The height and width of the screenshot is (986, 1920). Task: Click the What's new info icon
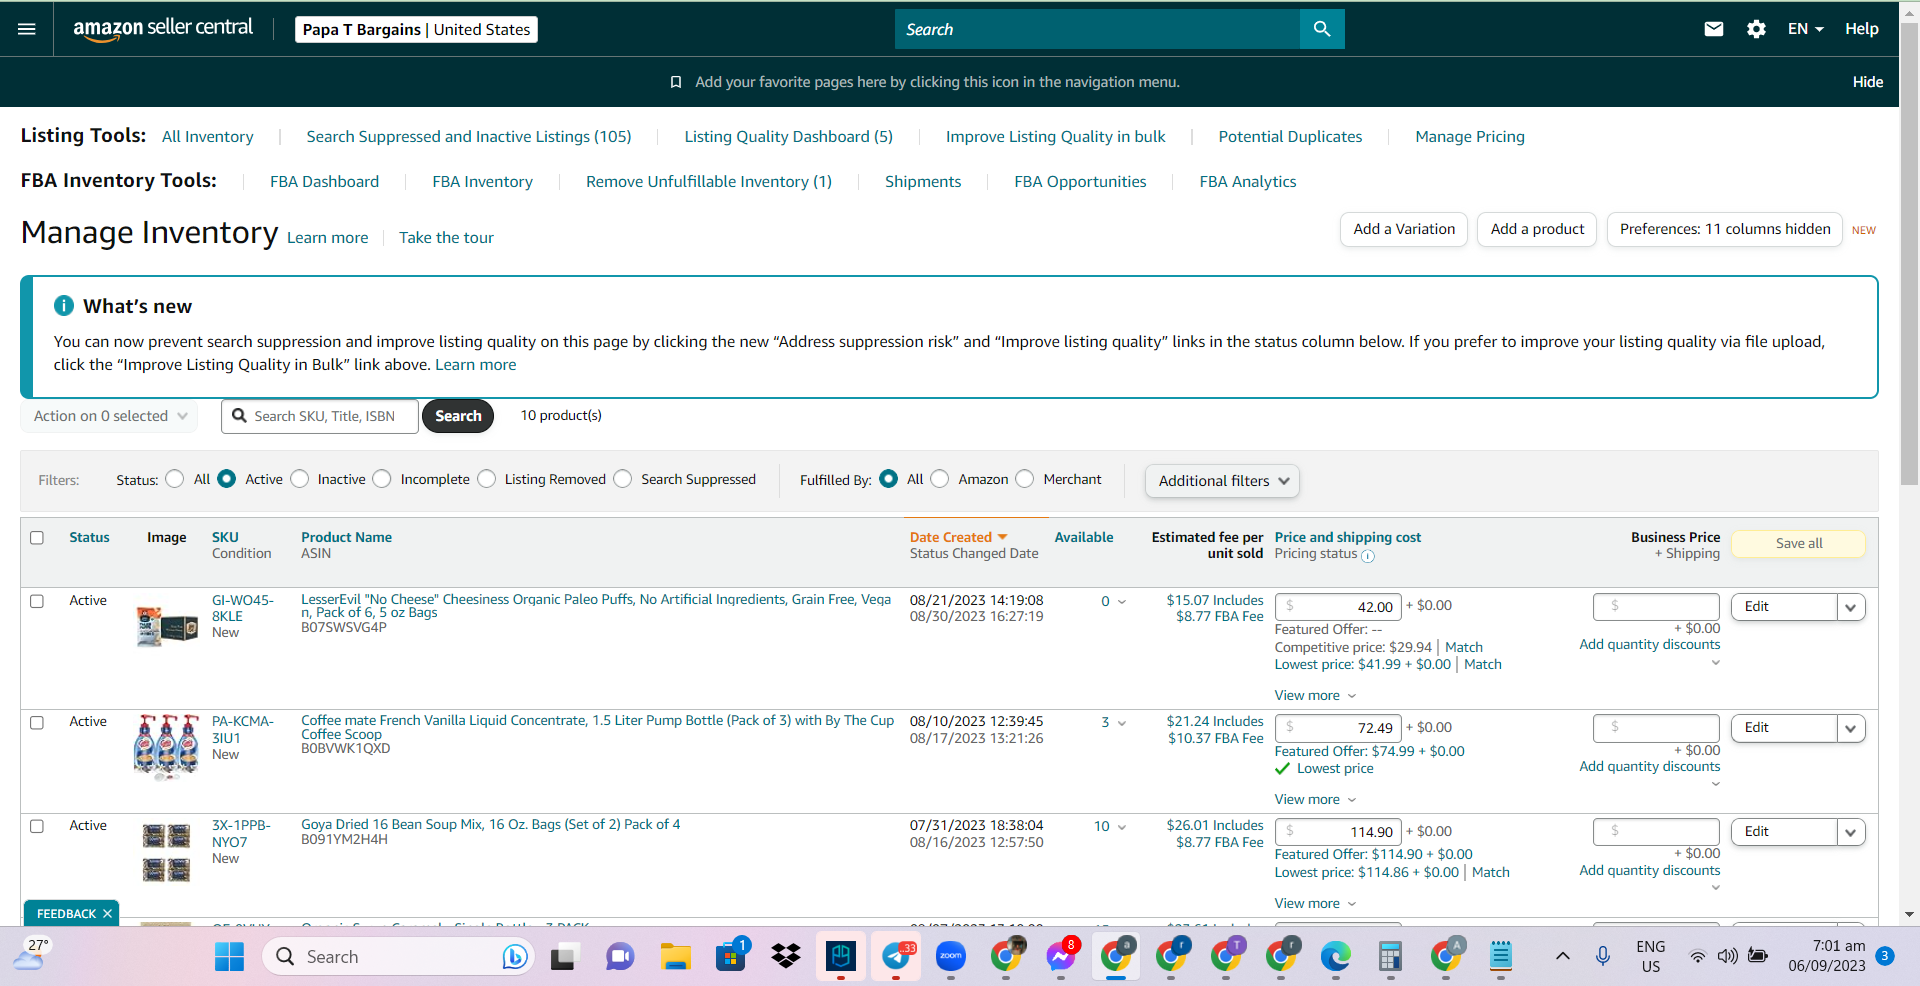coord(64,306)
